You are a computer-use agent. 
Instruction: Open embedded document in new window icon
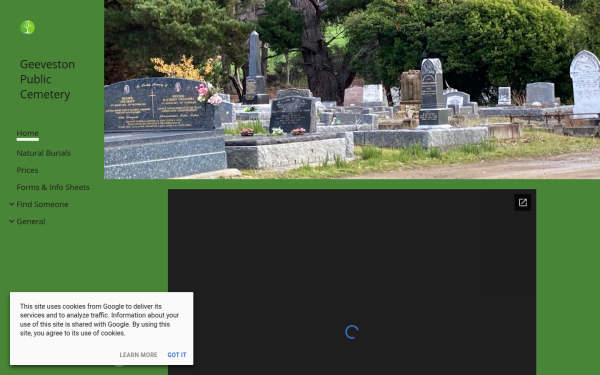[x=523, y=202]
